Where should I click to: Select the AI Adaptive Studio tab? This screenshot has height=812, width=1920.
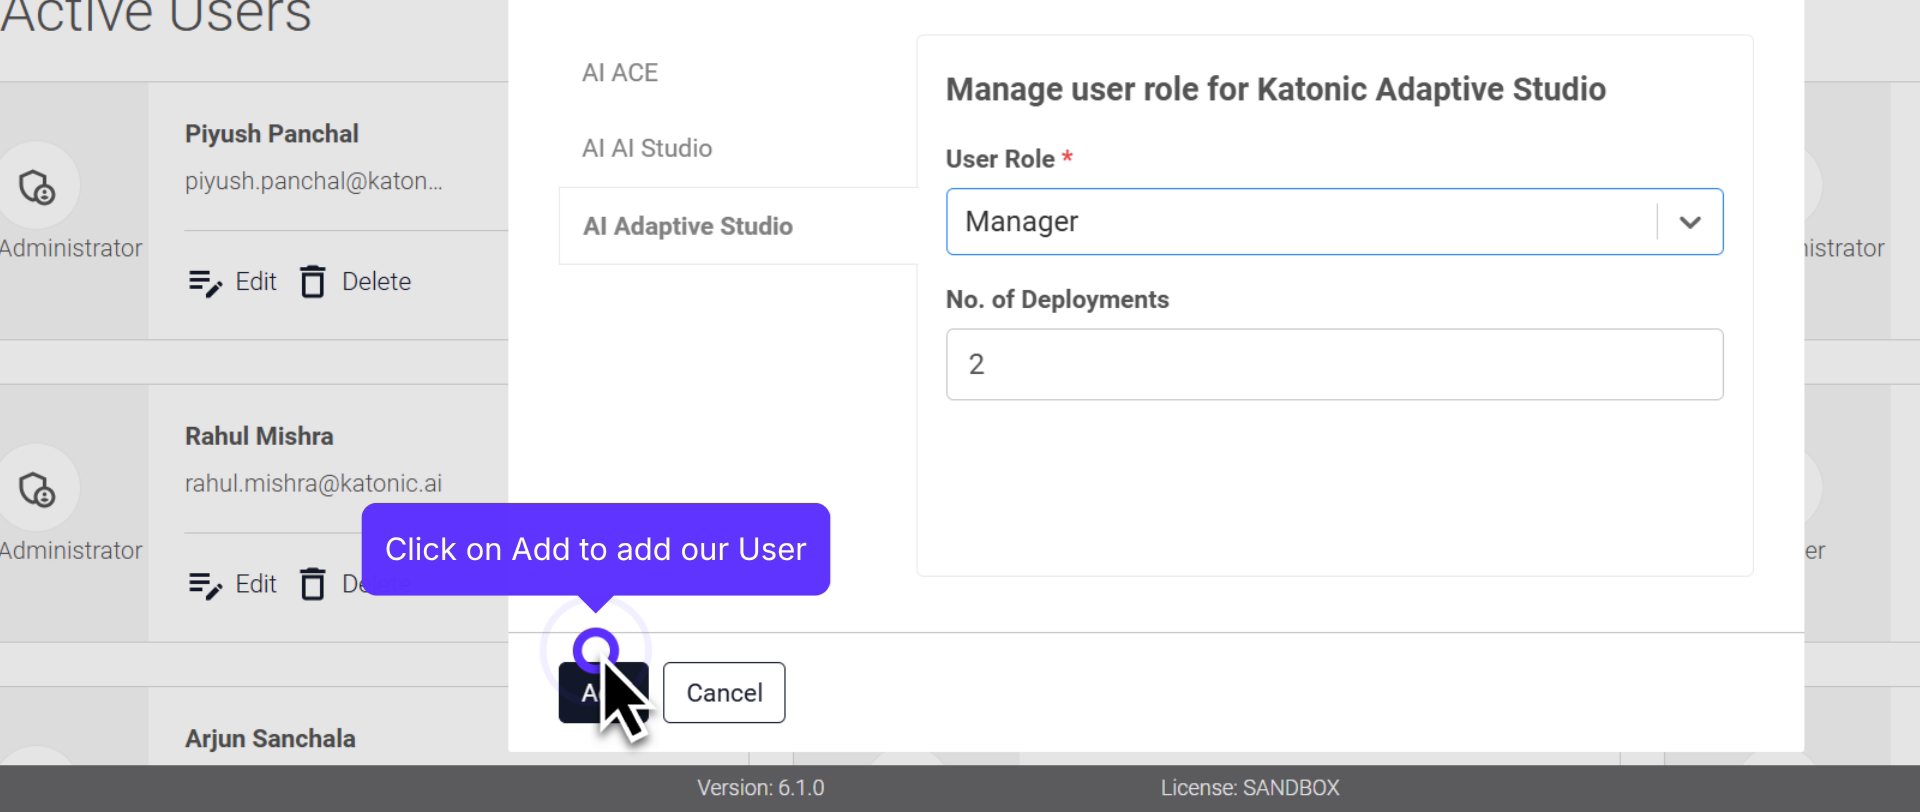688,227
